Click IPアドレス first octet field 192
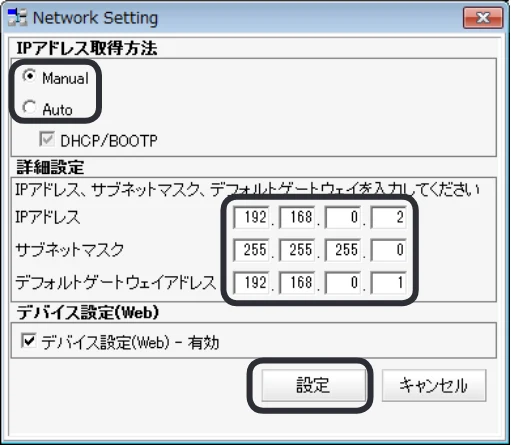The height and width of the screenshot is (445, 511). [x=251, y=217]
